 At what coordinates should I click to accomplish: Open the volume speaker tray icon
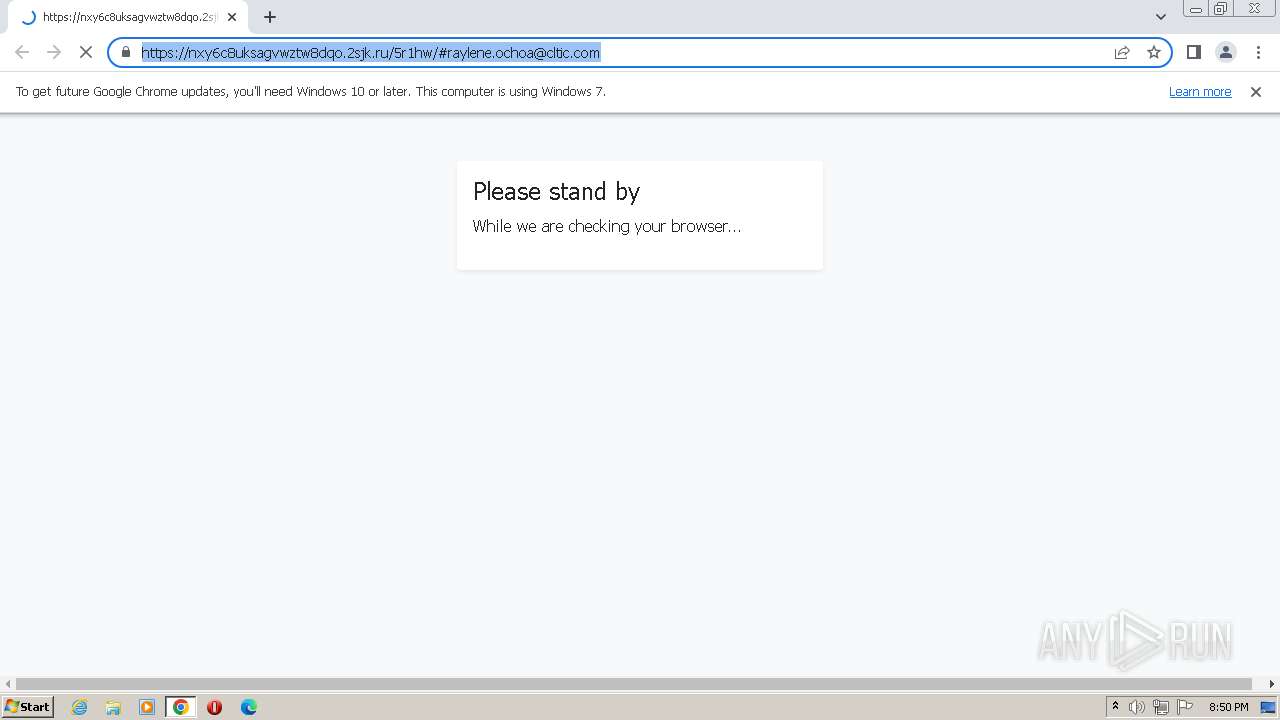pyautogui.click(x=1137, y=707)
